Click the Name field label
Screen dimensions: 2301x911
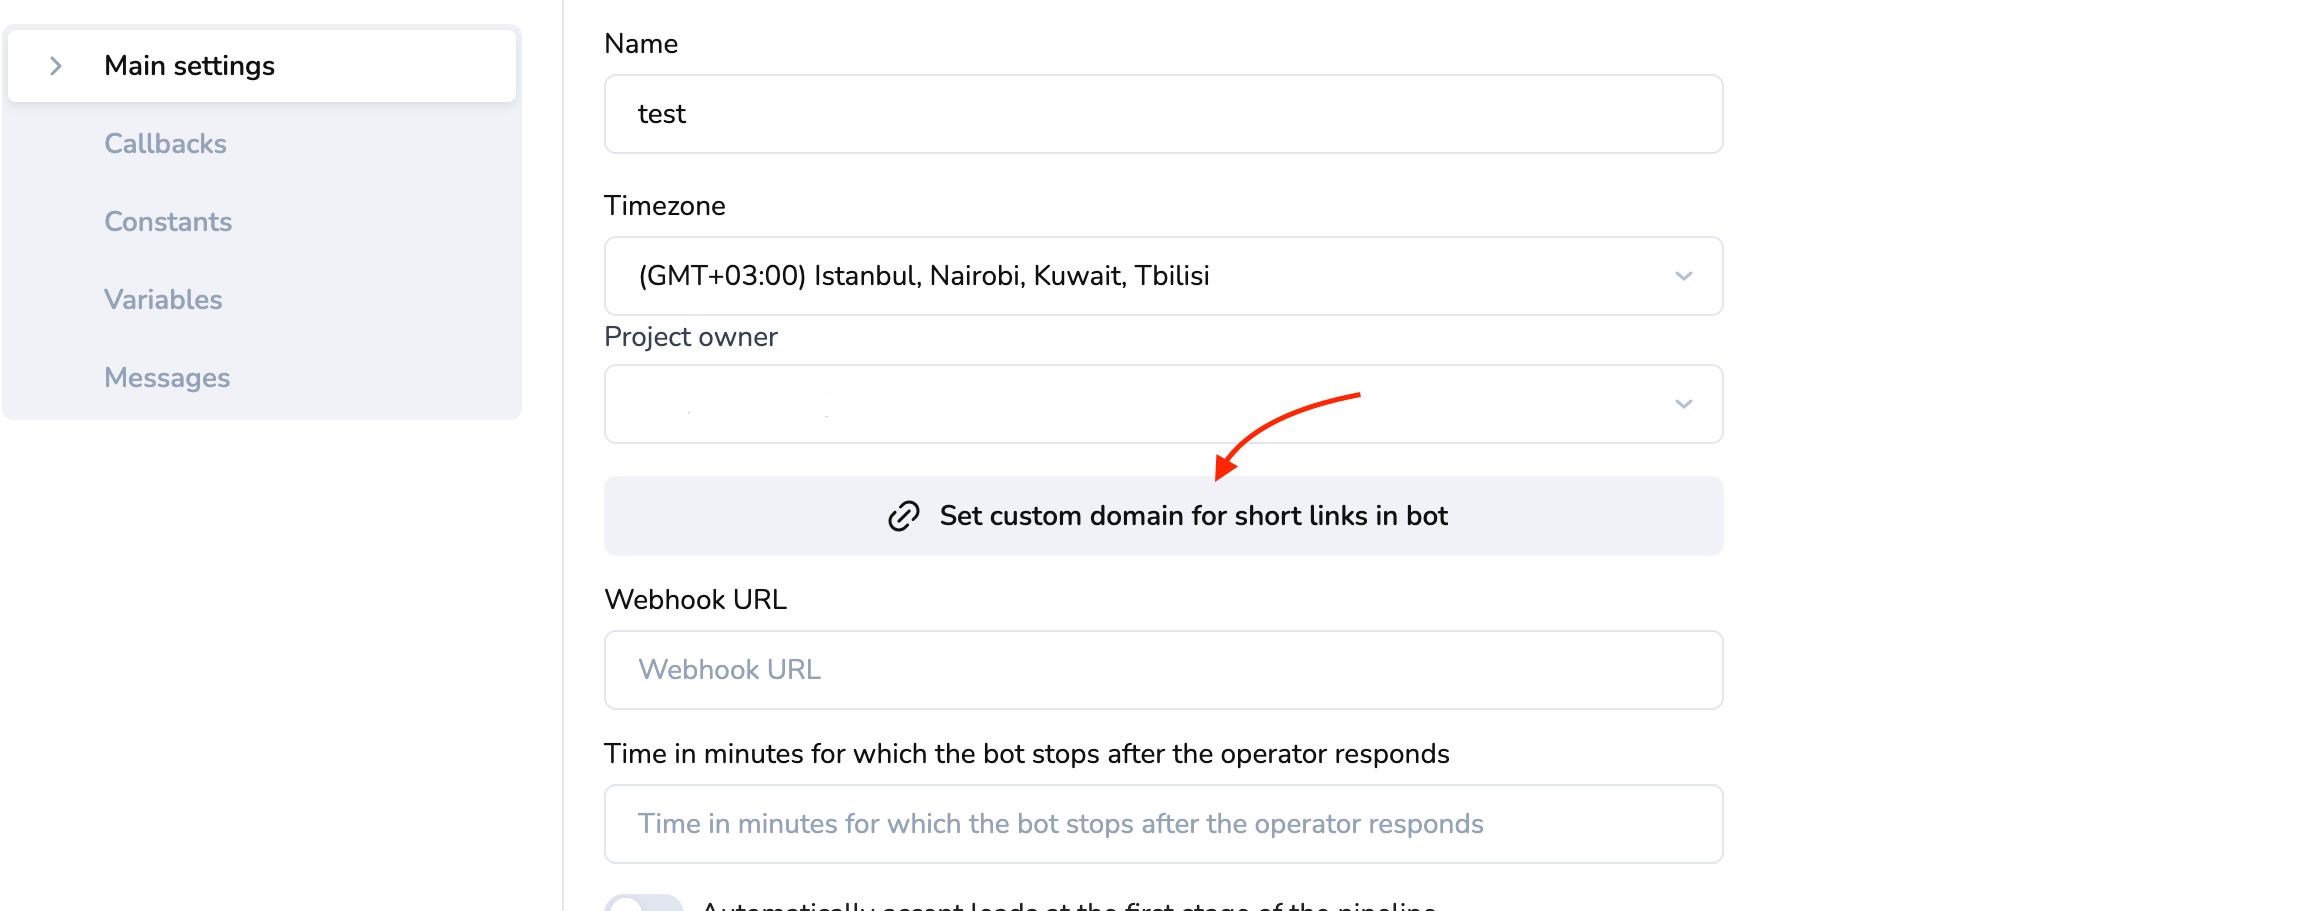(x=641, y=44)
